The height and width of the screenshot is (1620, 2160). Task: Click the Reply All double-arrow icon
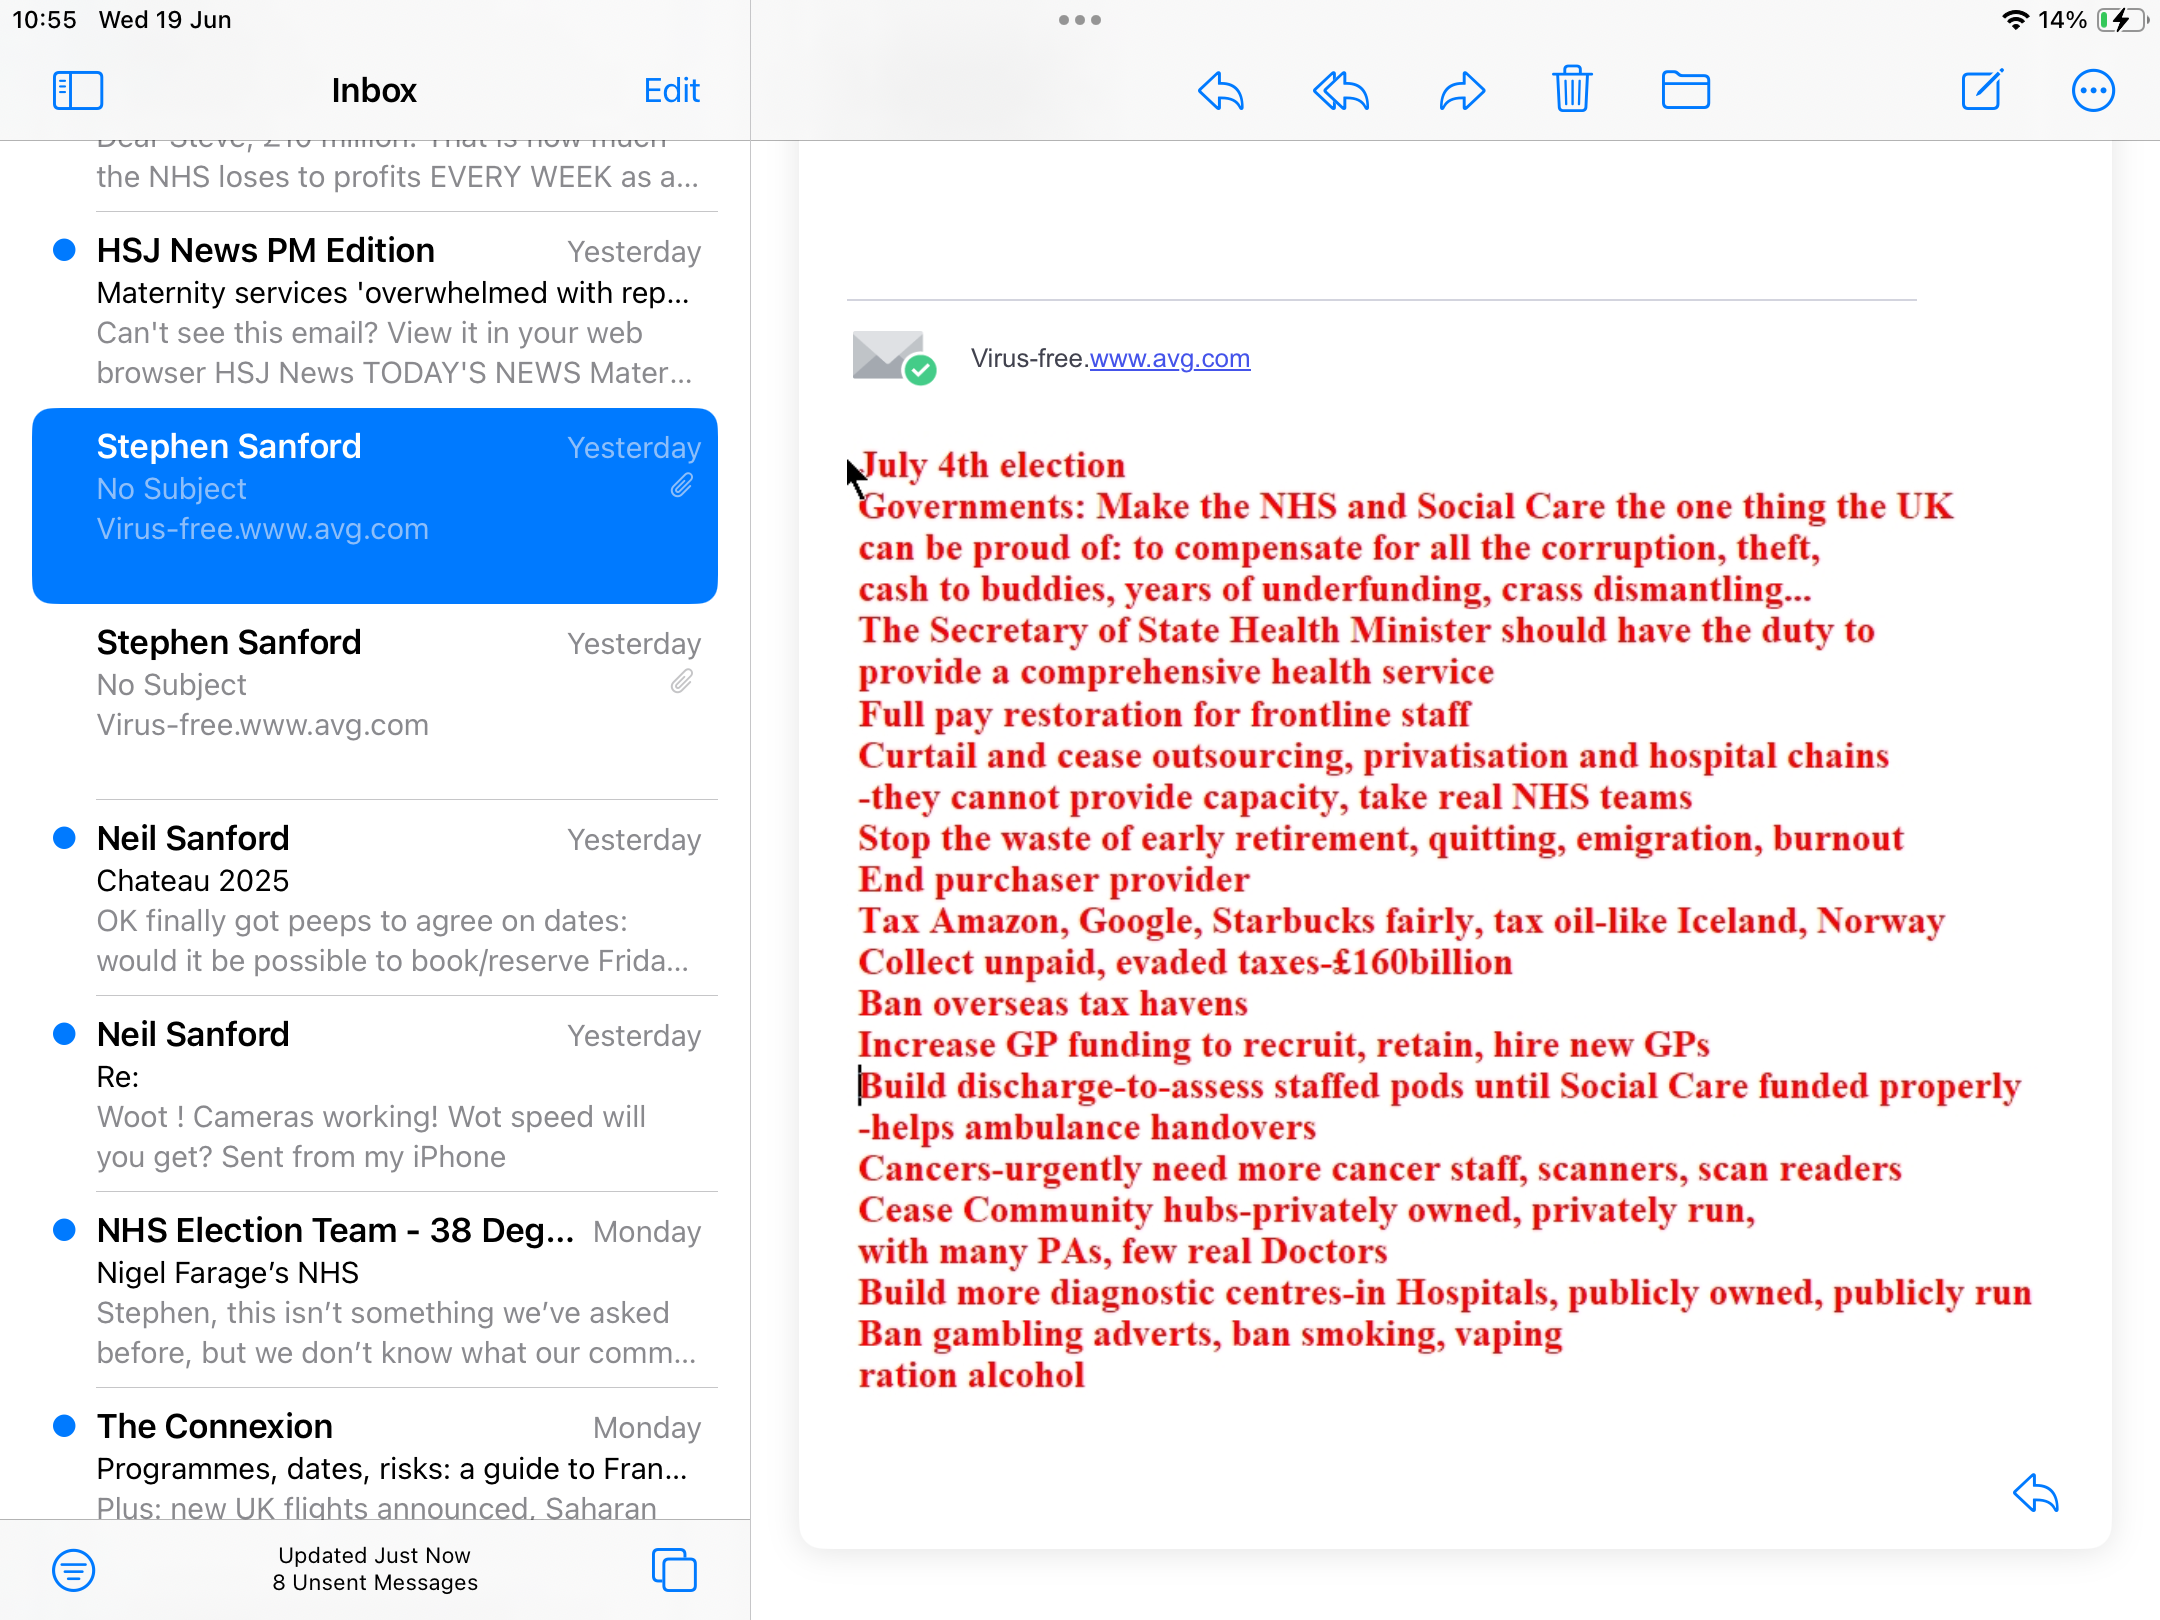tap(1340, 91)
